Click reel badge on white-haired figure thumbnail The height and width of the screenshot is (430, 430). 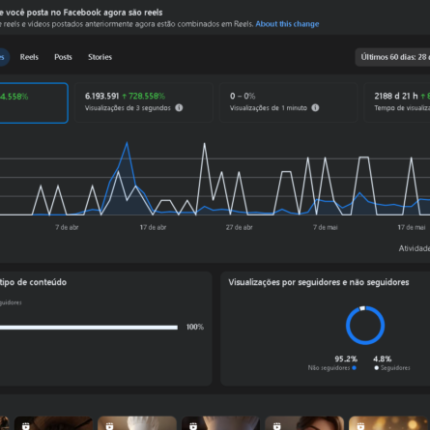pyautogui.click(x=109, y=426)
